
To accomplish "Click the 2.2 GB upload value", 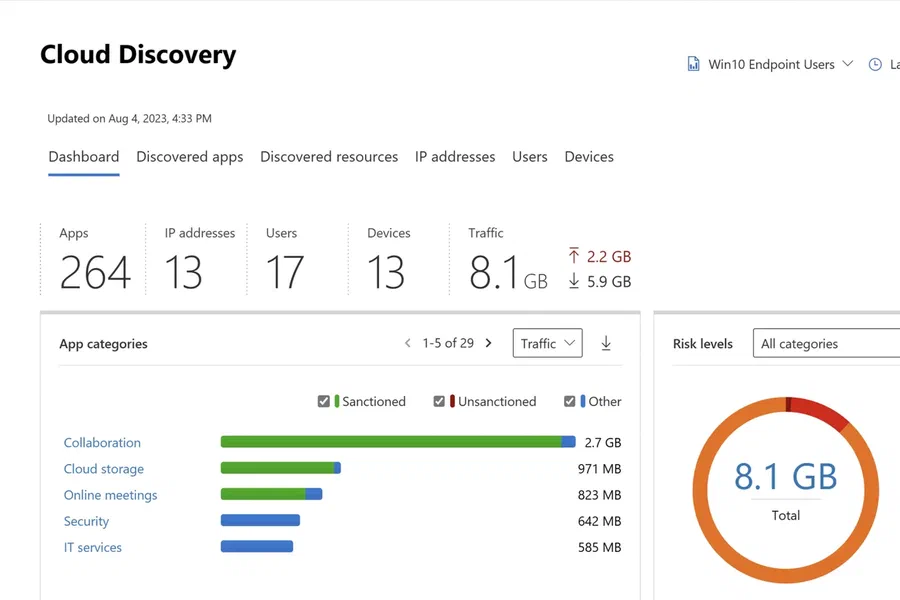I will tap(609, 256).
